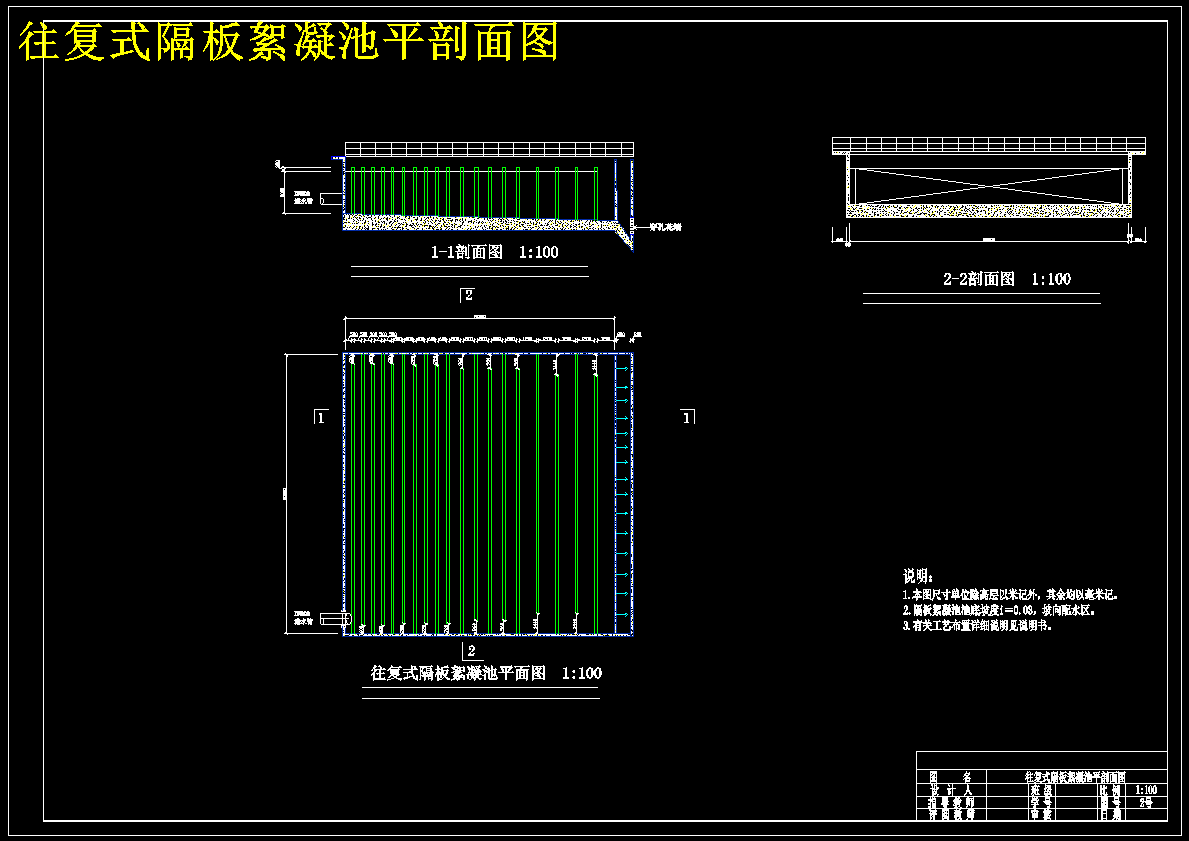Select the 1:100 scale value in title block
The image size is (1189, 841).
(x=1147, y=790)
